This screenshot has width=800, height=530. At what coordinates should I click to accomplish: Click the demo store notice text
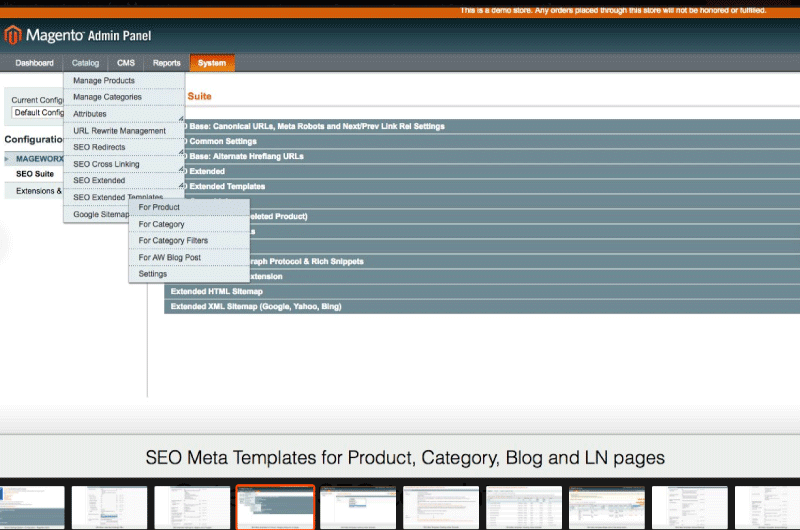[613, 10]
